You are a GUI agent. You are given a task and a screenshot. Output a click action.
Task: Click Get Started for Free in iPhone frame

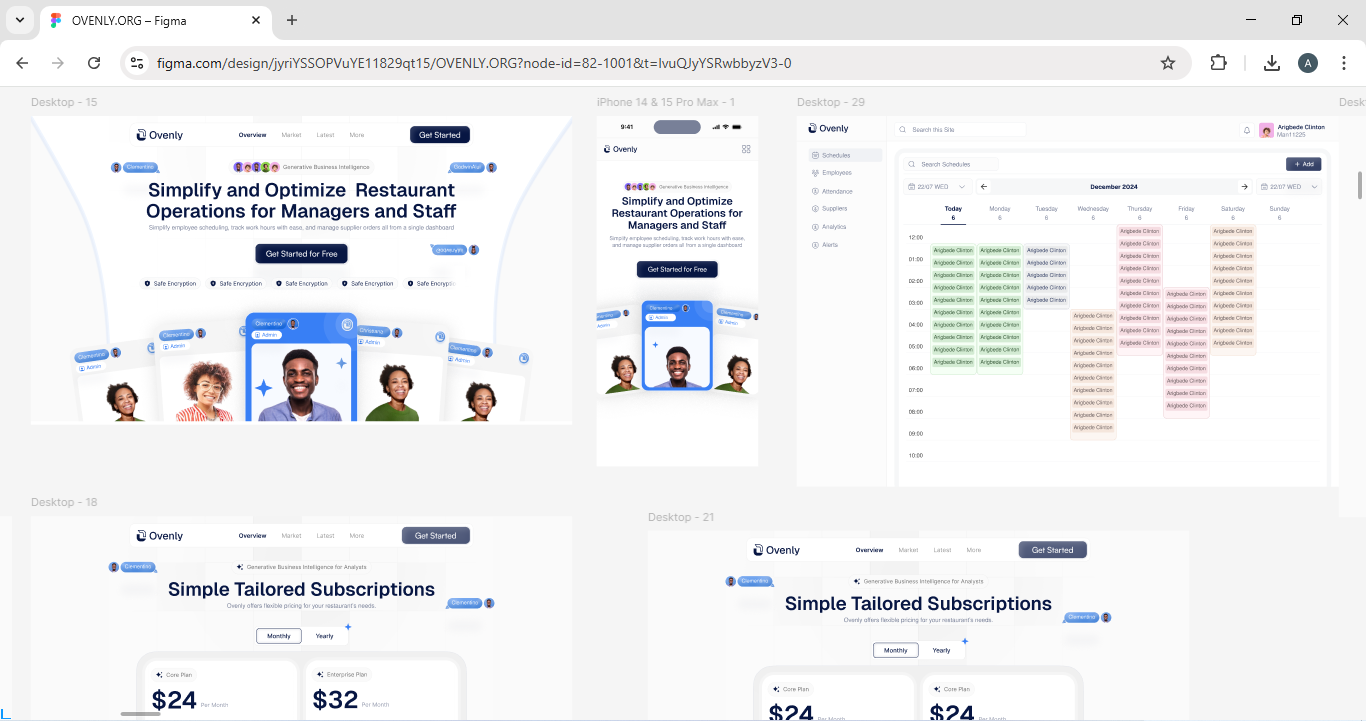(677, 269)
